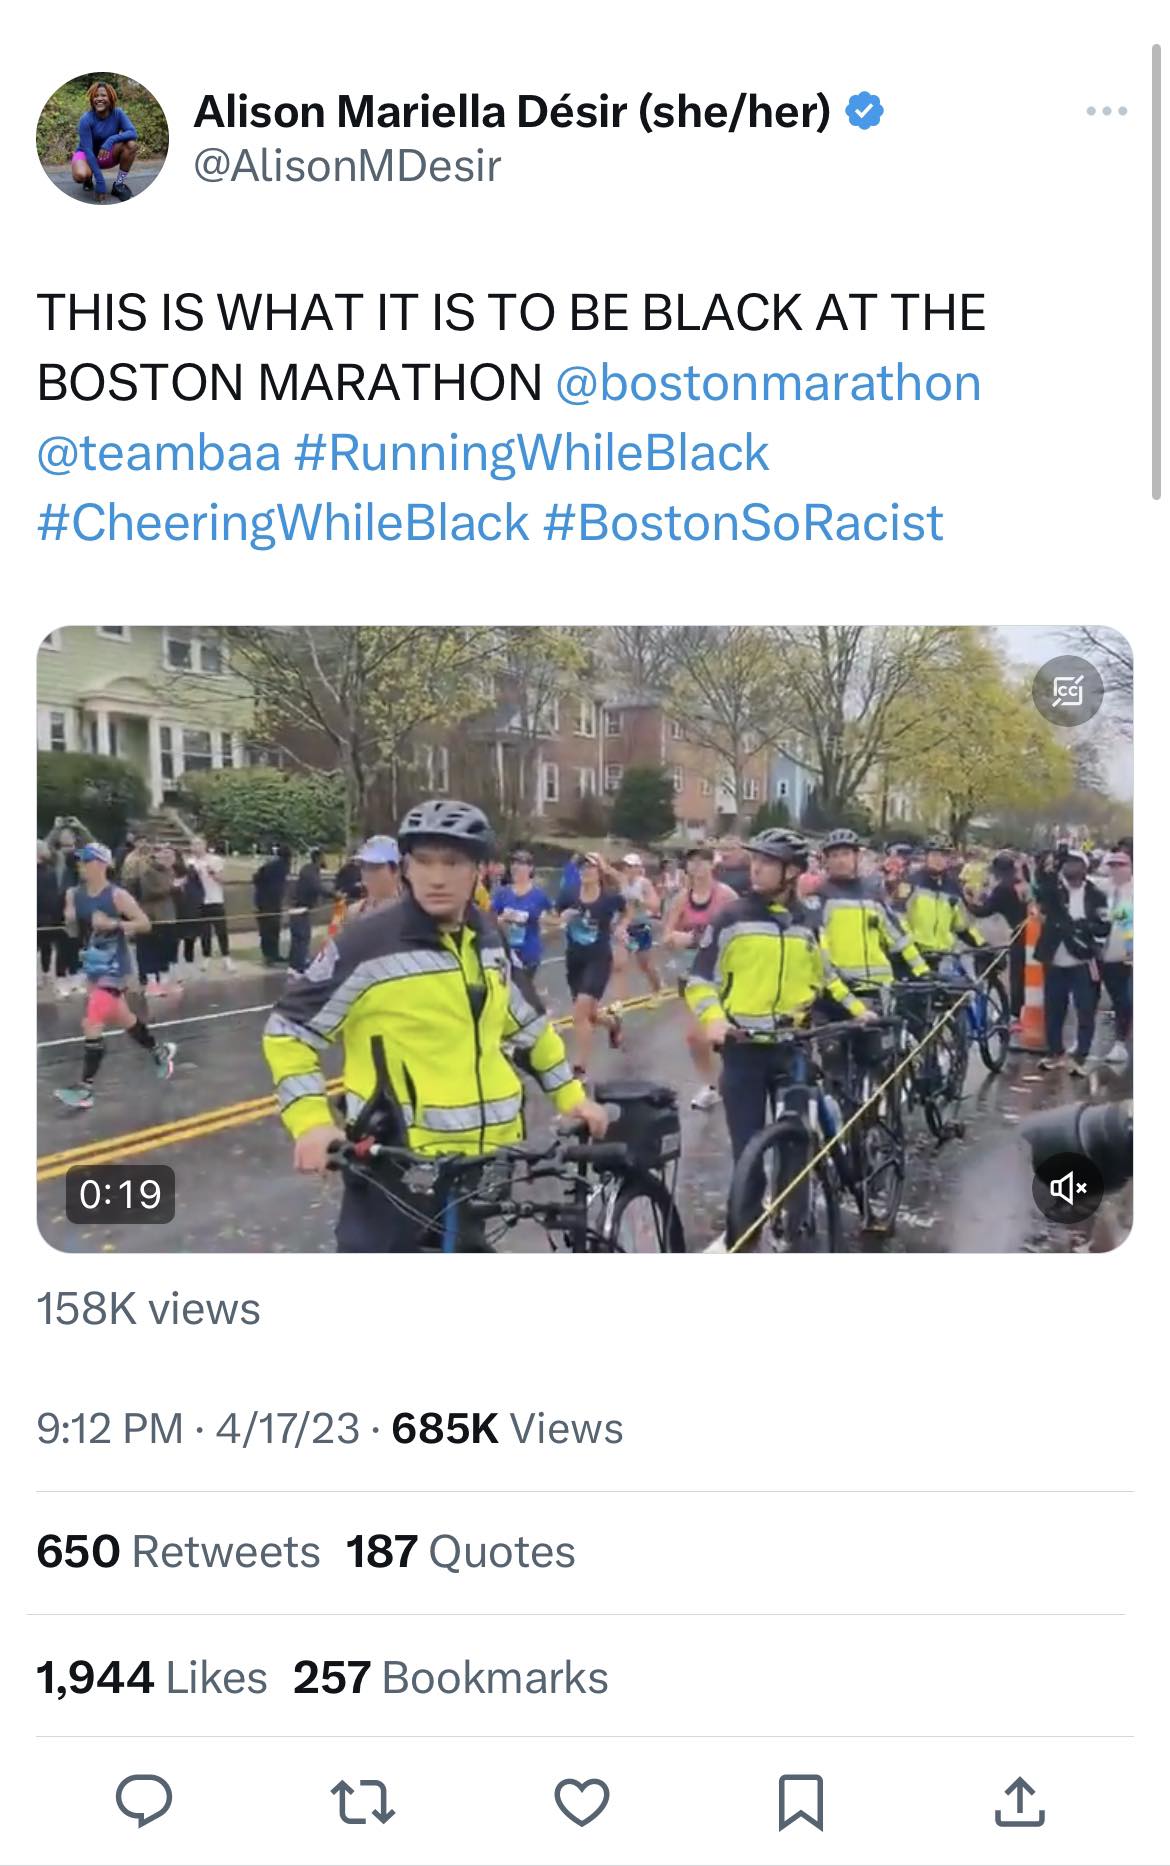The width and height of the screenshot is (1170, 1866).
Task: Open the three-dot more options menu
Action: point(1107,111)
